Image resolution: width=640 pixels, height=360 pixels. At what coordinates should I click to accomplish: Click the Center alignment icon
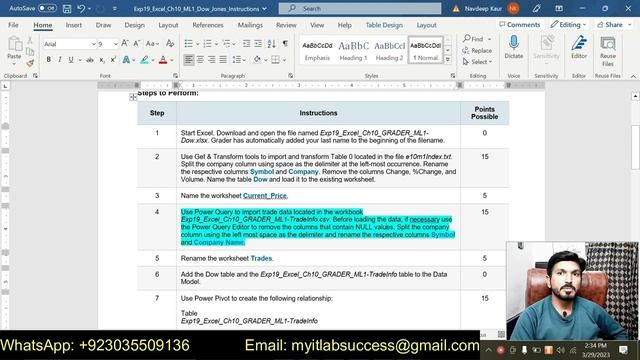[x=200, y=60]
